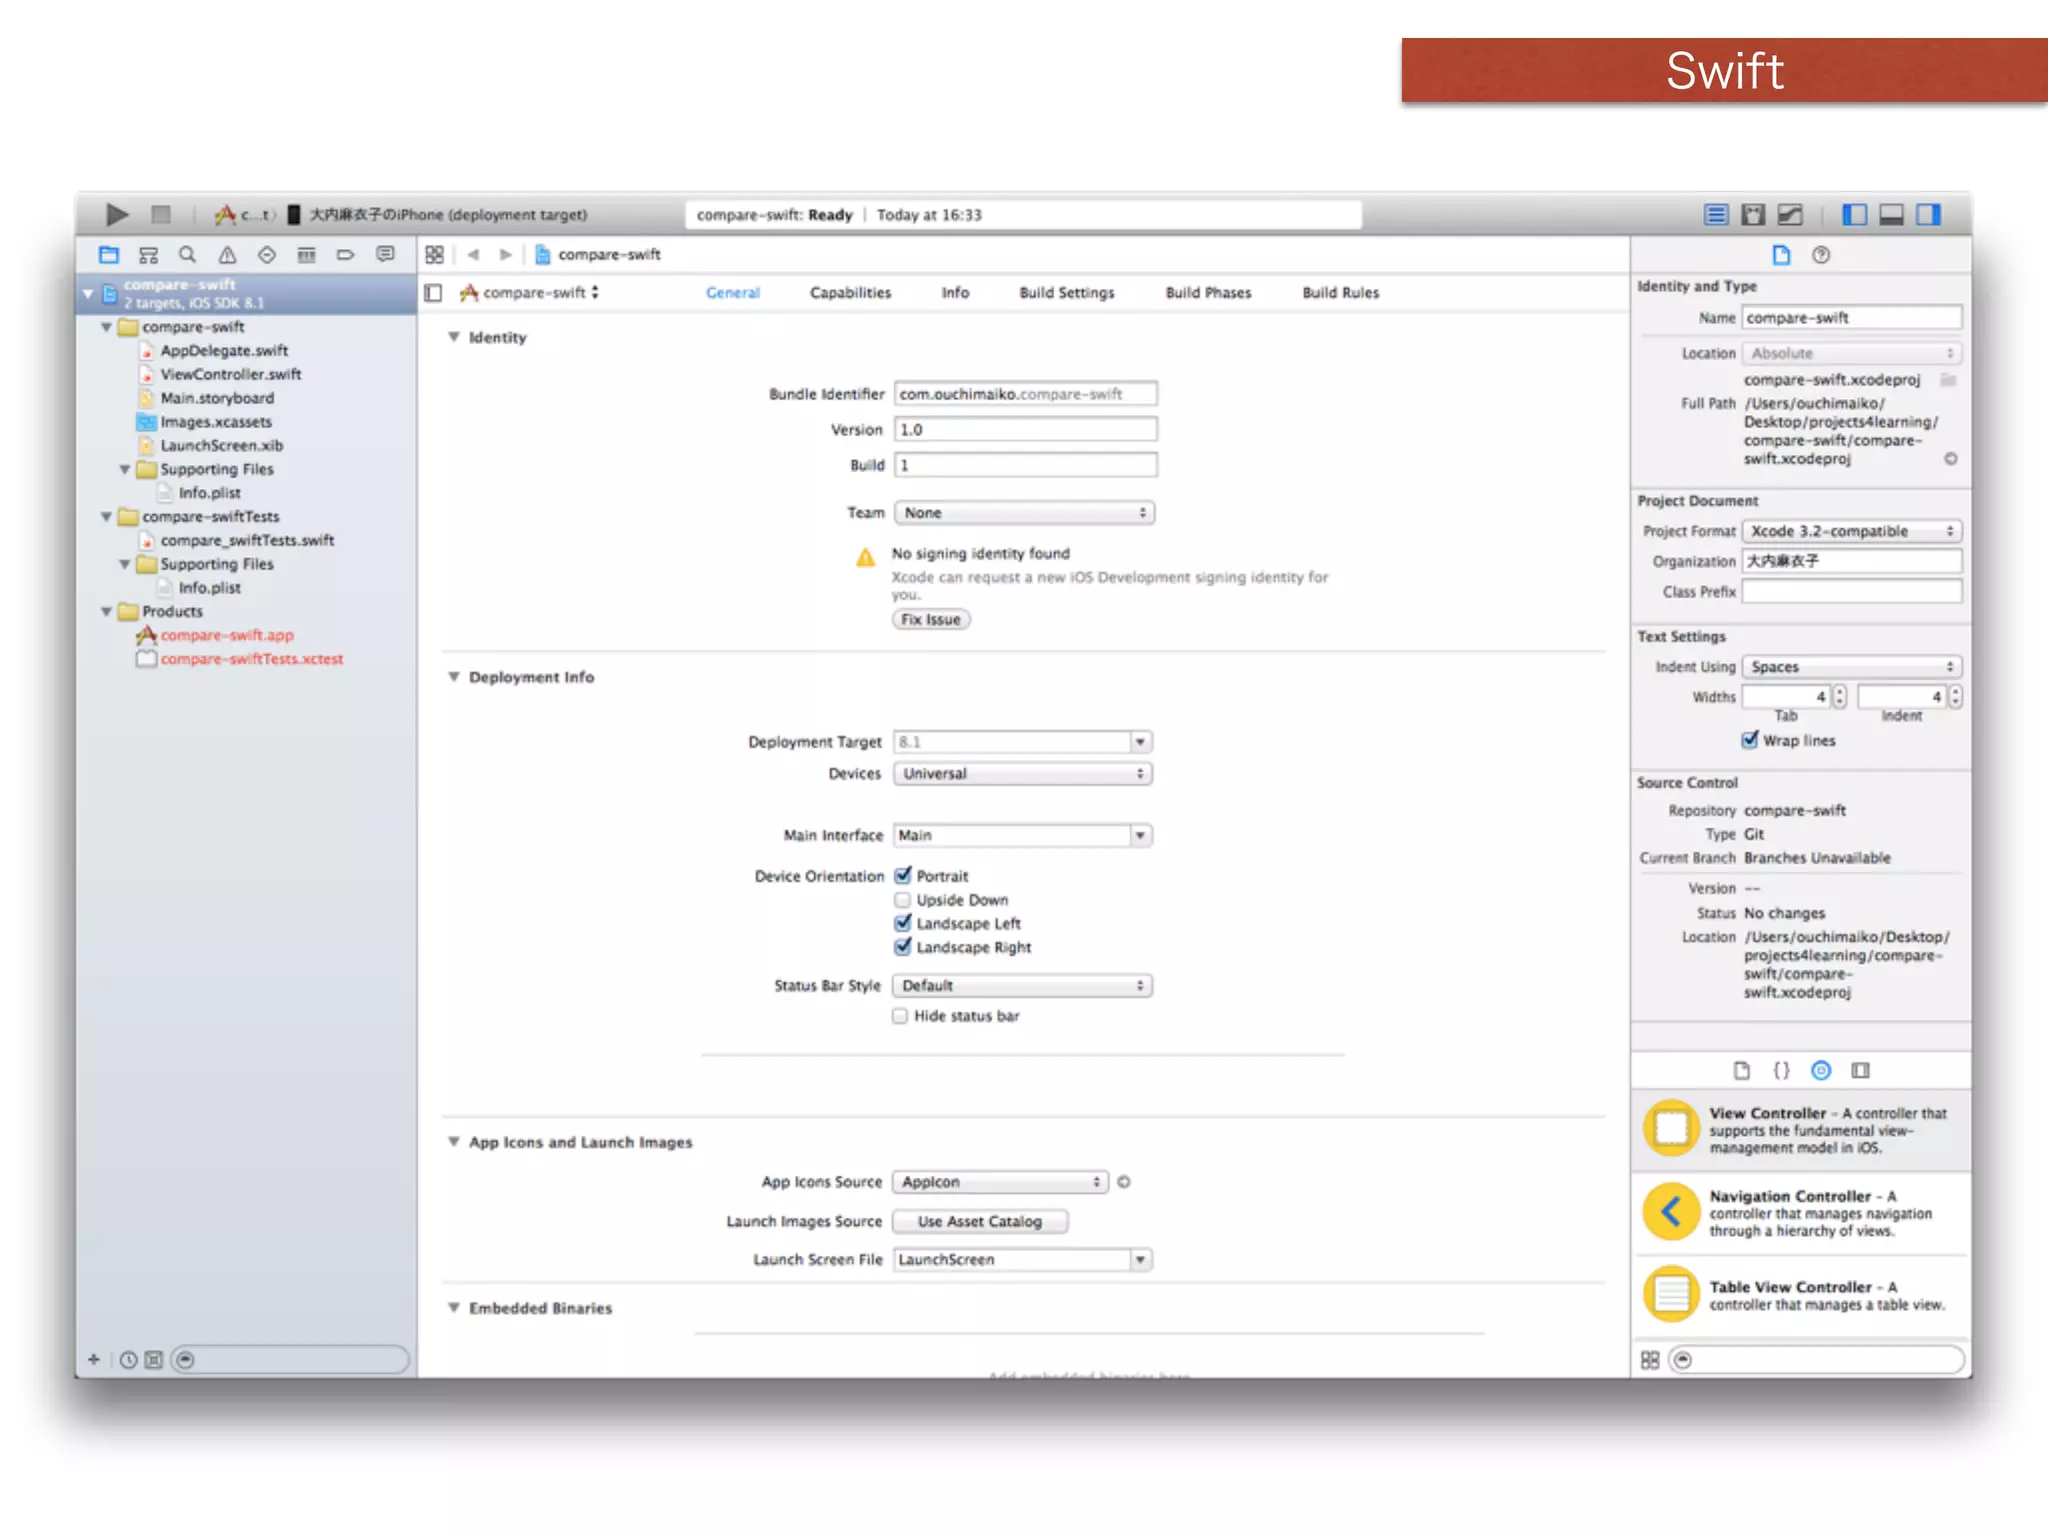Switch to the Capabilities tab

tap(850, 293)
